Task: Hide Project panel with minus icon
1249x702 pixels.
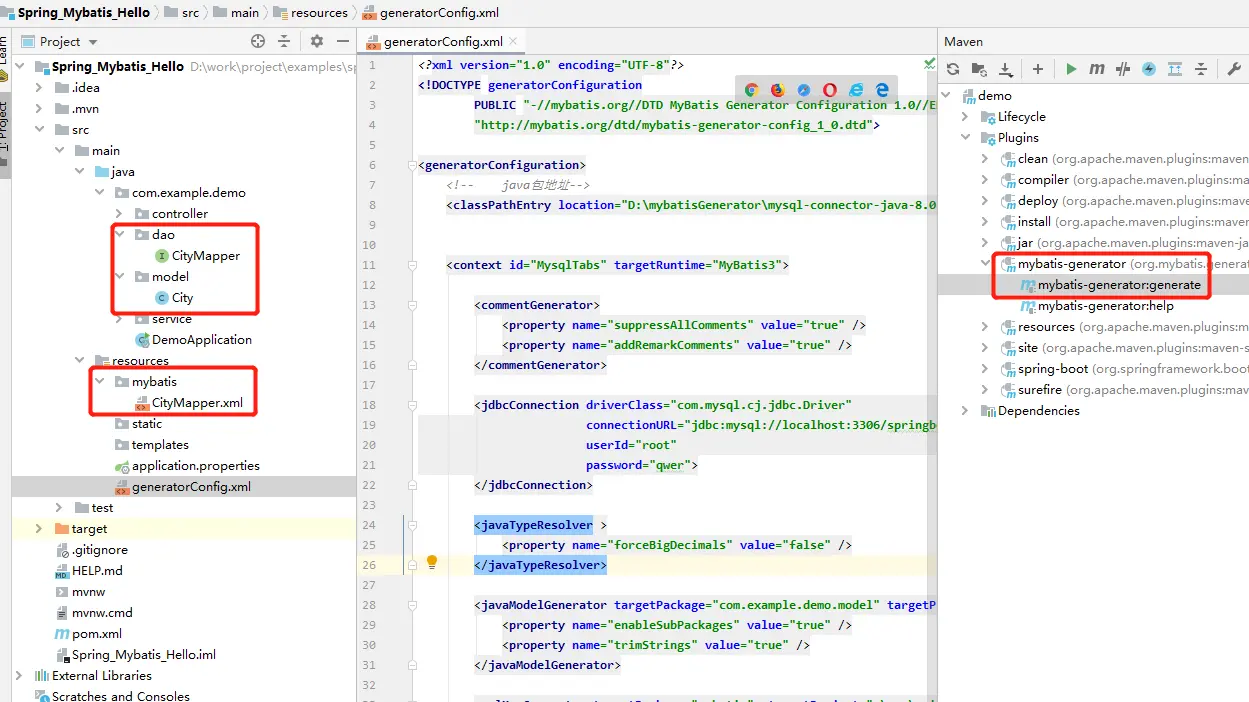Action: click(343, 41)
